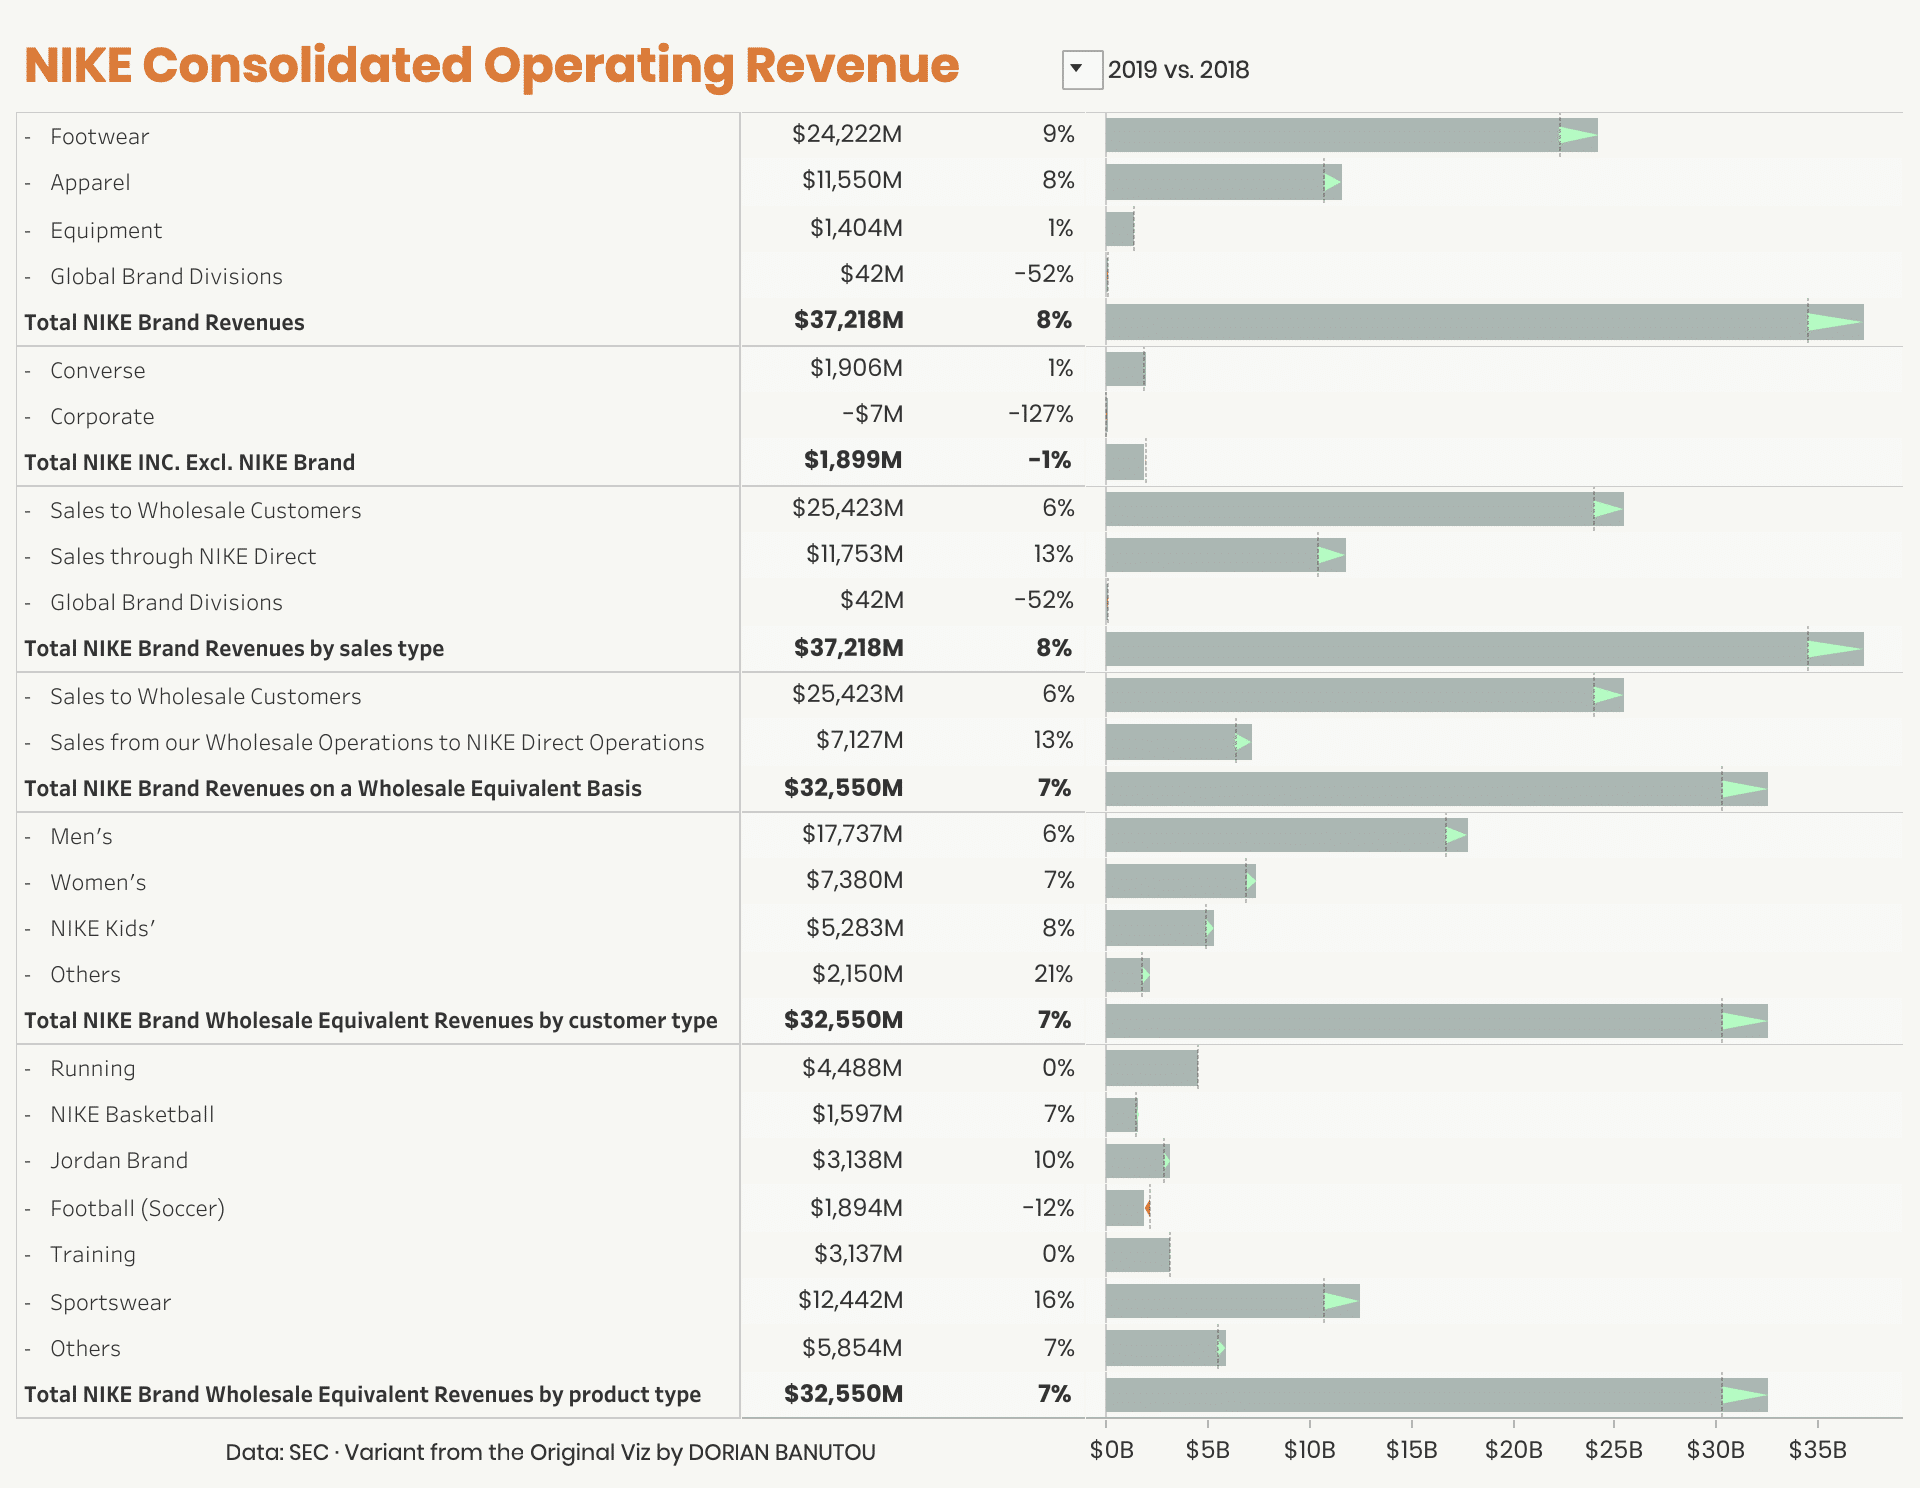This screenshot has width=1920, height=1488.
Task: Select Sales through NIKE Direct label
Action: 183,557
